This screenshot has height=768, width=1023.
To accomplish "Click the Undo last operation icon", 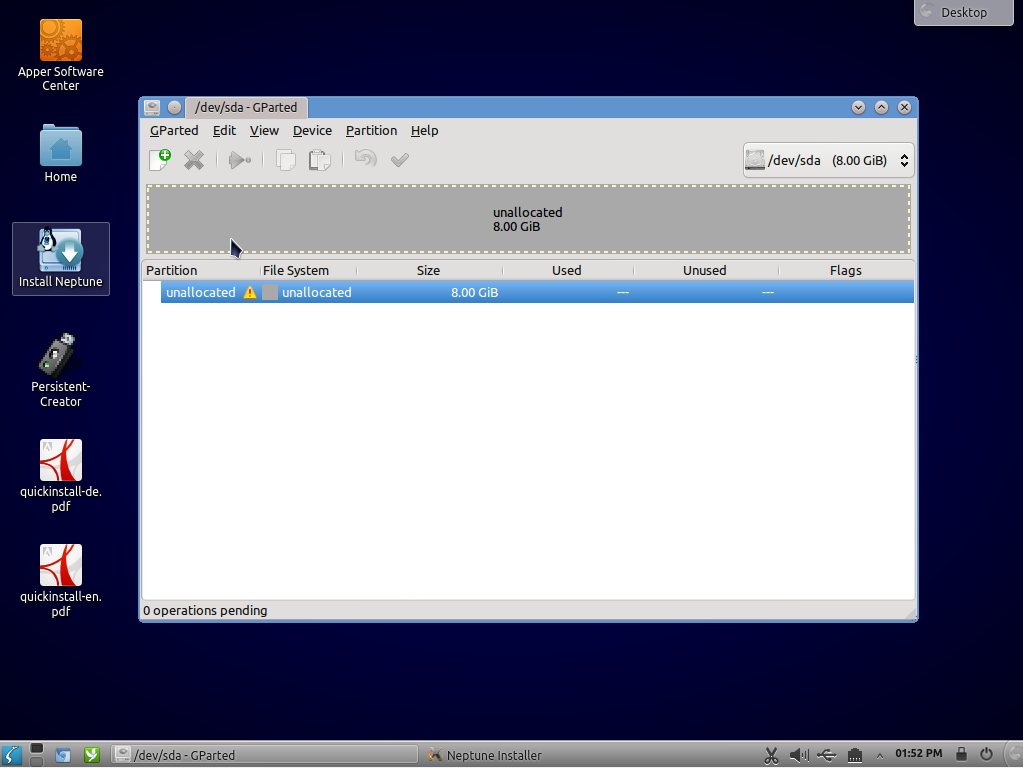I will click(x=365, y=159).
